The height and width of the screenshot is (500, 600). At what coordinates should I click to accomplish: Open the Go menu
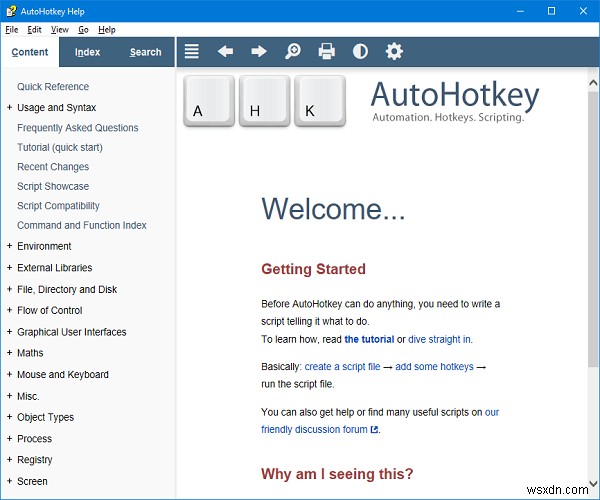click(83, 29)
